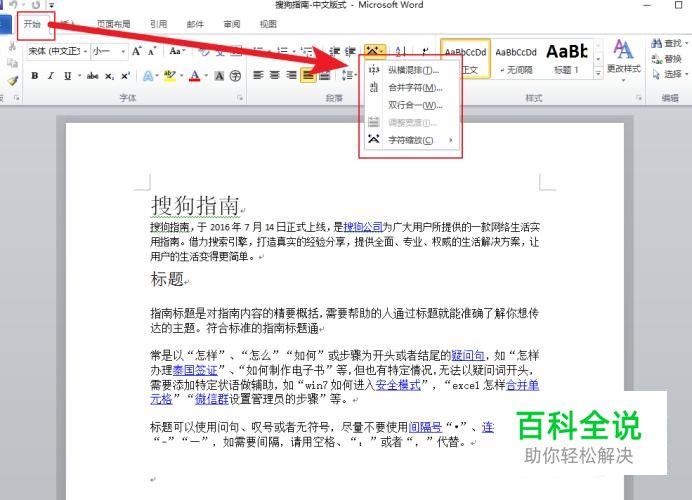Click the Asian Layout button
692x500 pixels.
(x=374, y=51)
